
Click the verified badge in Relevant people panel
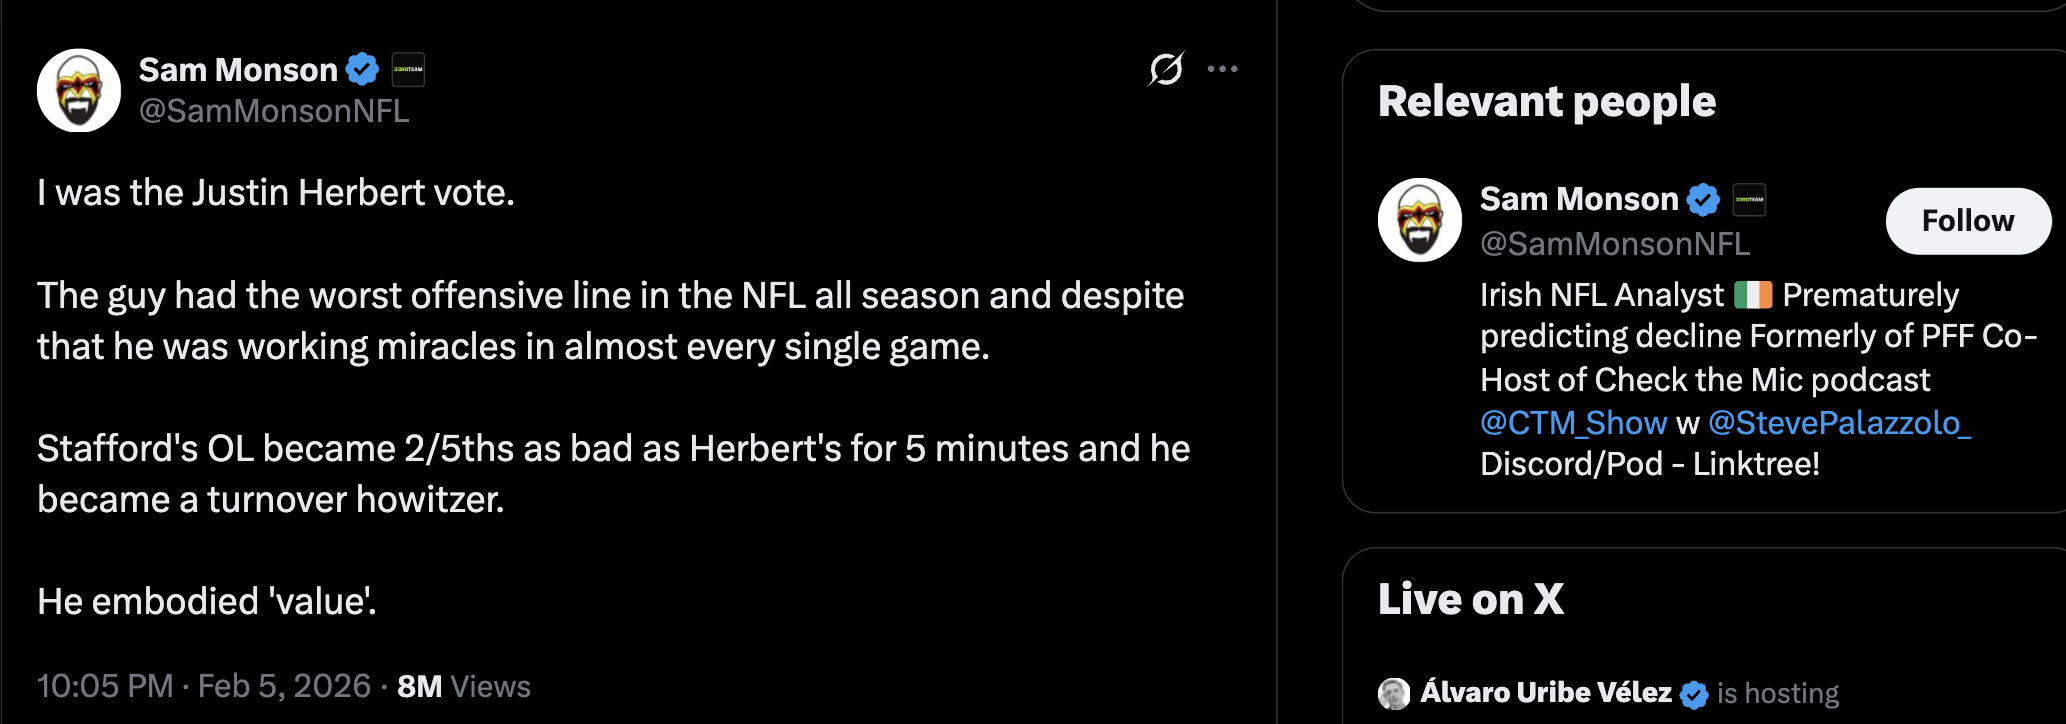point(1703,200)
